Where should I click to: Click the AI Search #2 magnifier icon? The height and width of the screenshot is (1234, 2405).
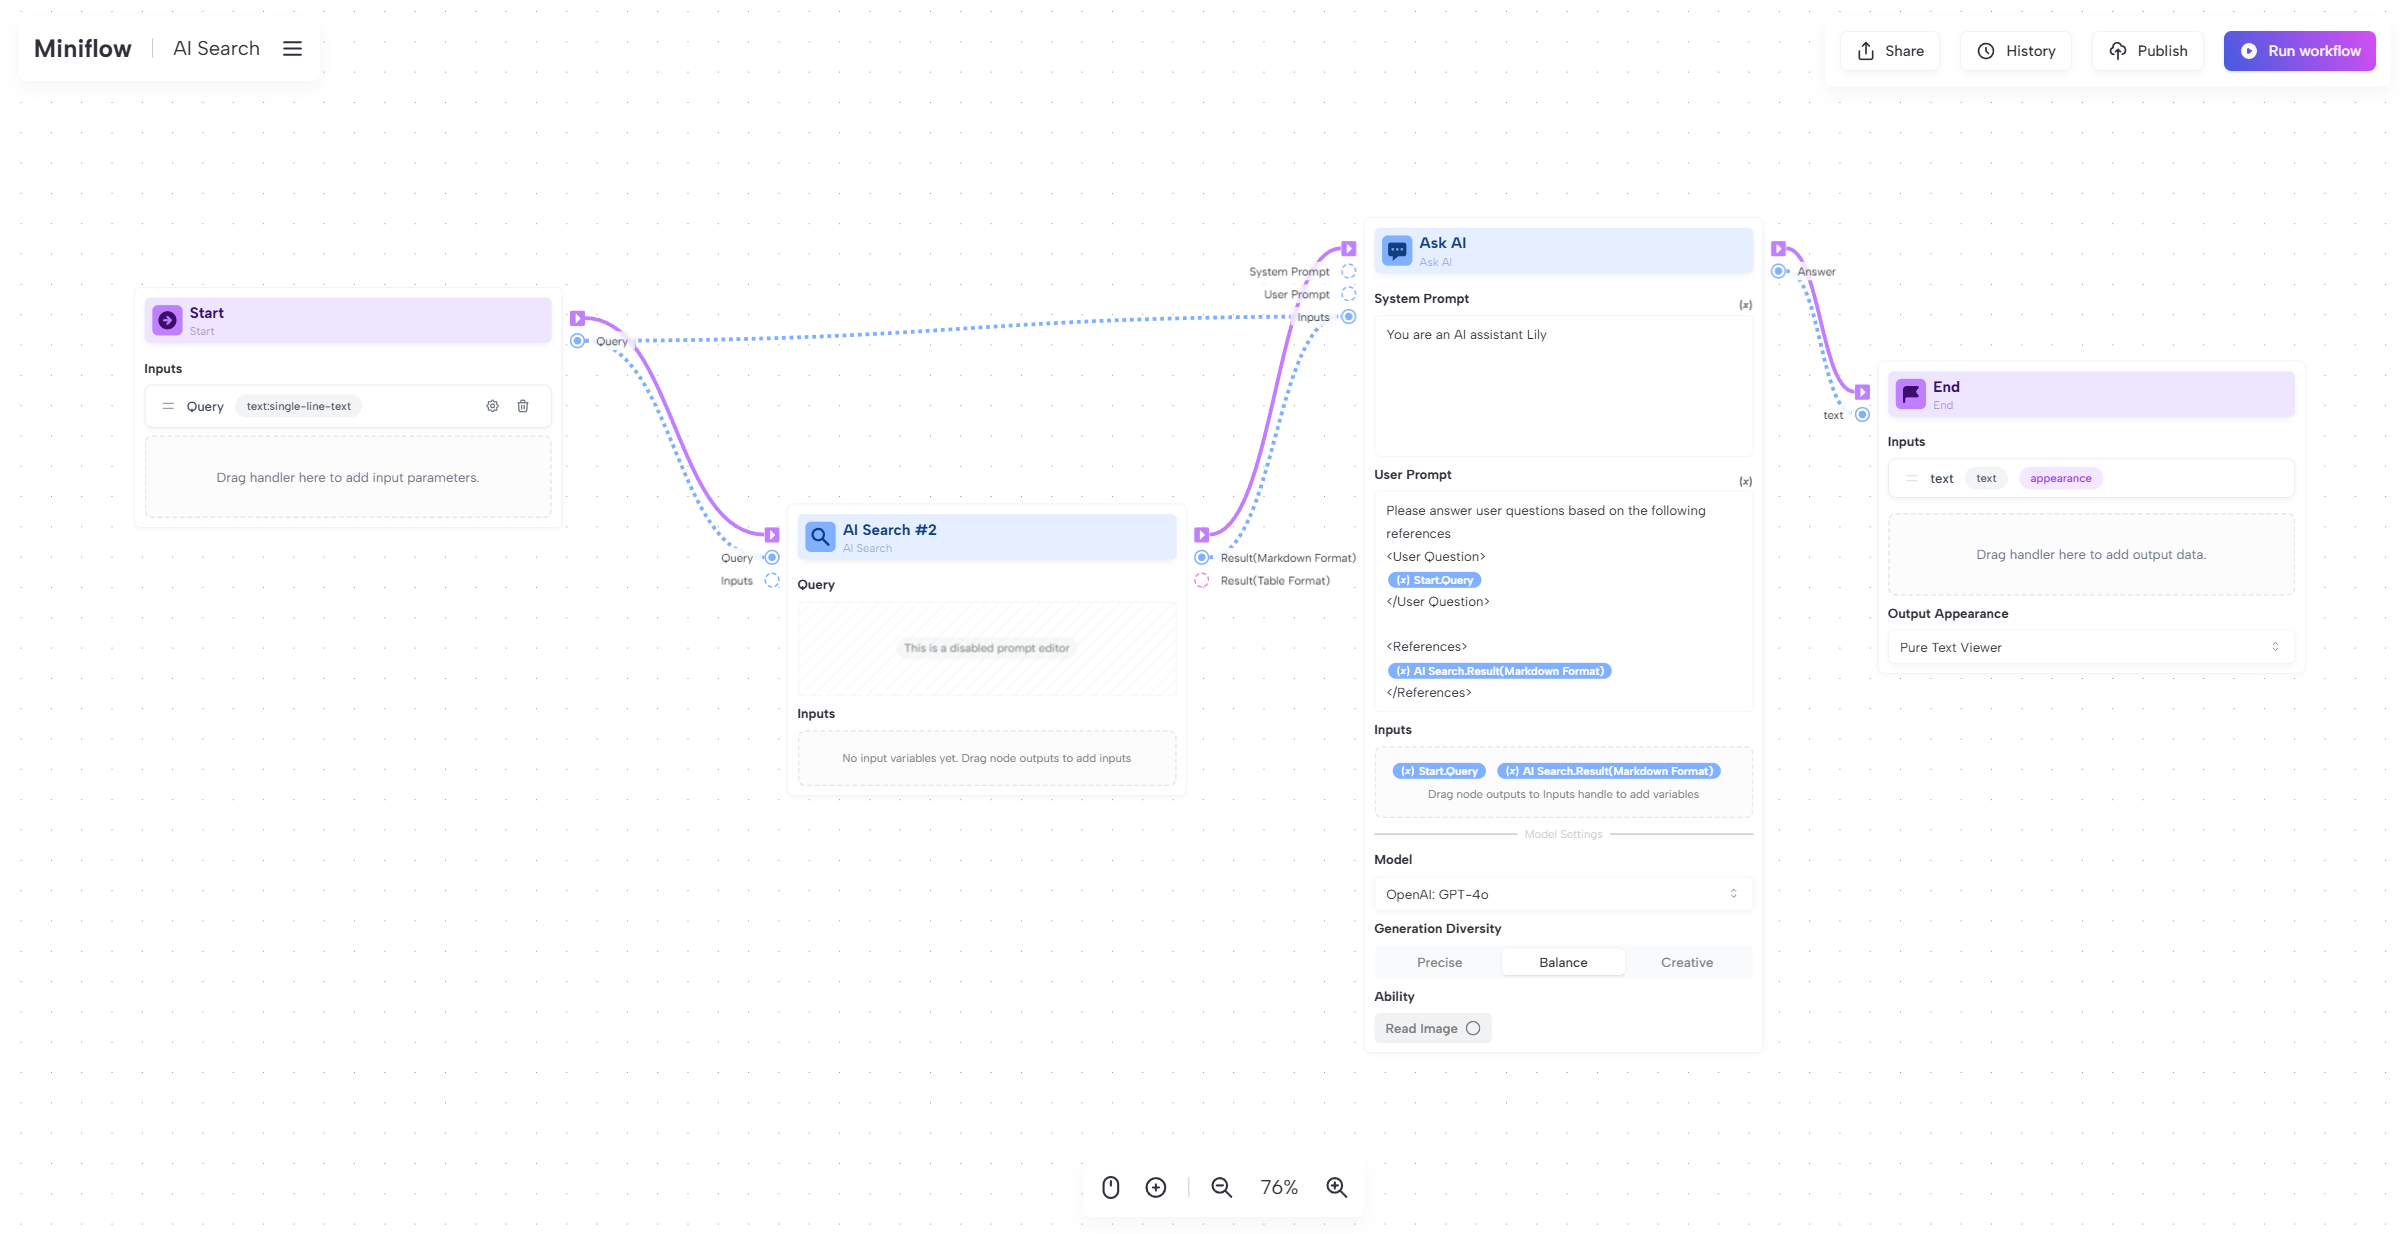(x=820, y=537)
